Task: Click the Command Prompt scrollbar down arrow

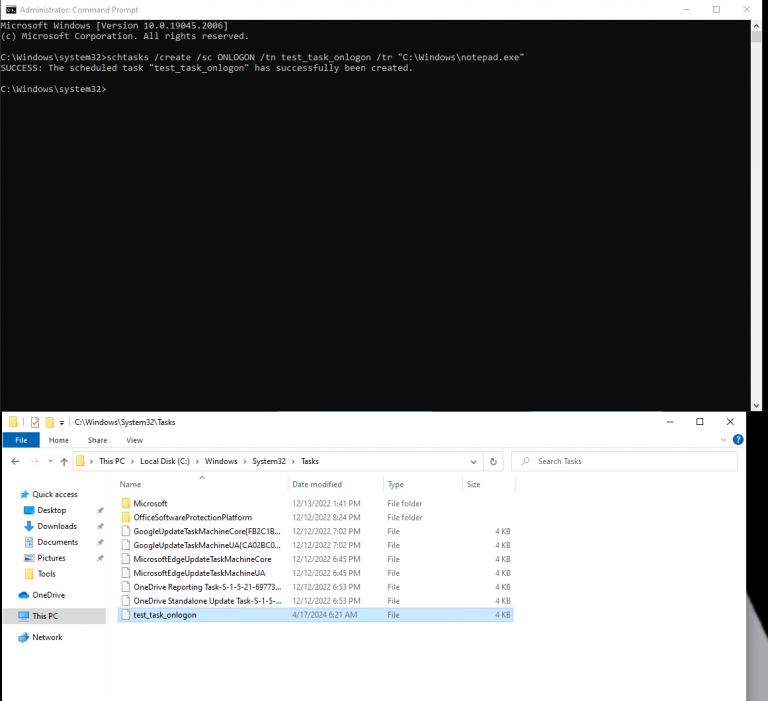Action: (756, 405)
